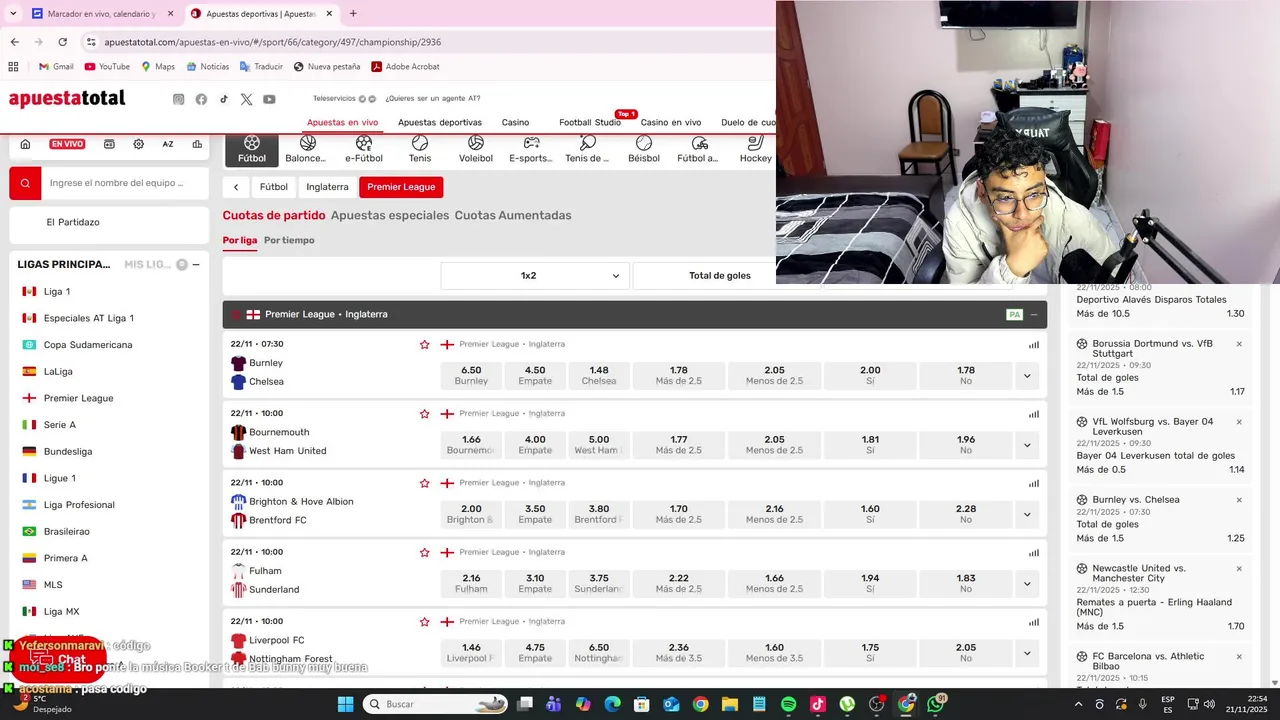Viewport: 1280px width, 720px height.
Task: Remove Burnley vs. Chelsea from bet slip
Action: point(1239,500)
